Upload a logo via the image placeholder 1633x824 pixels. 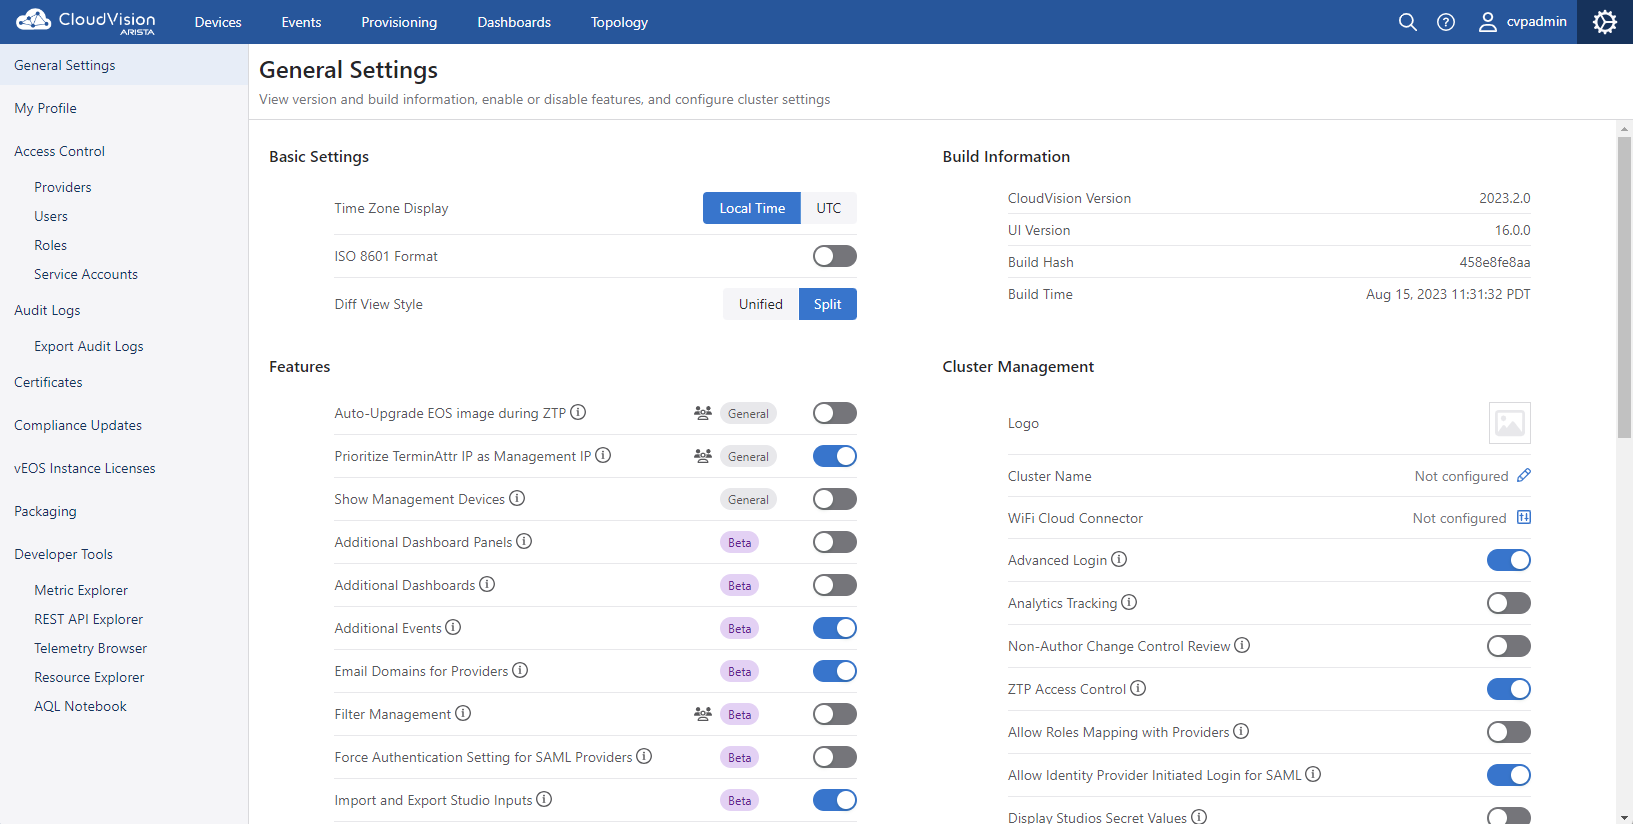click(x=1510, y=423)
